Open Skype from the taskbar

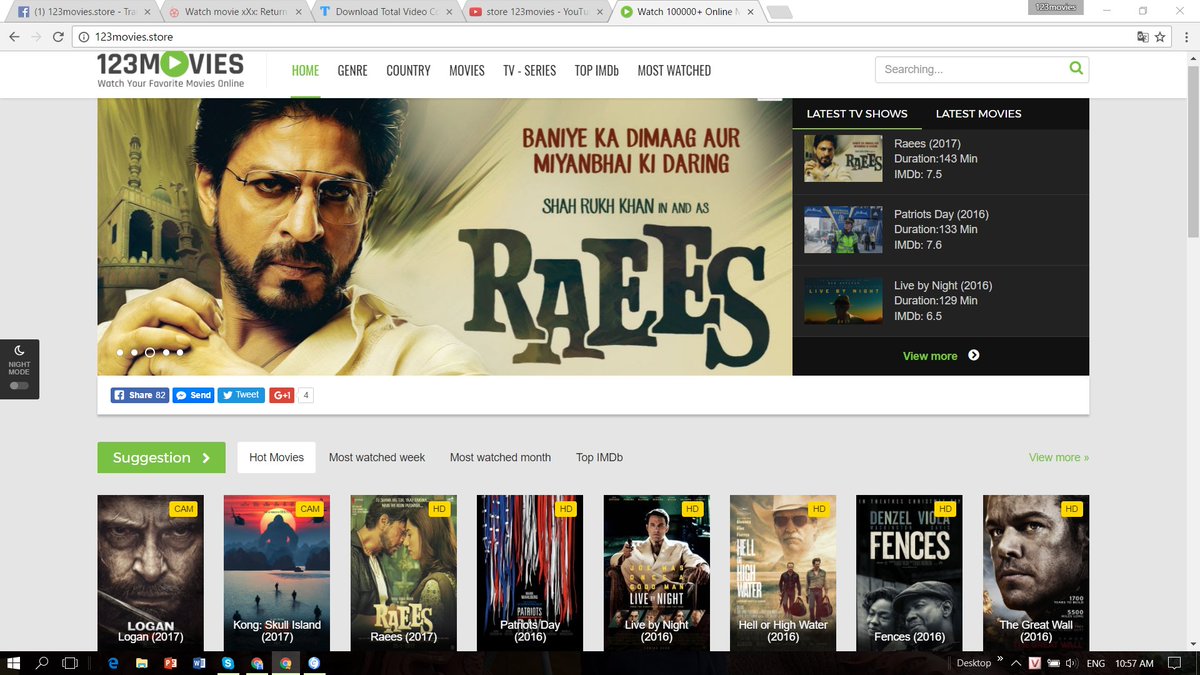click(x=228, y=663)
